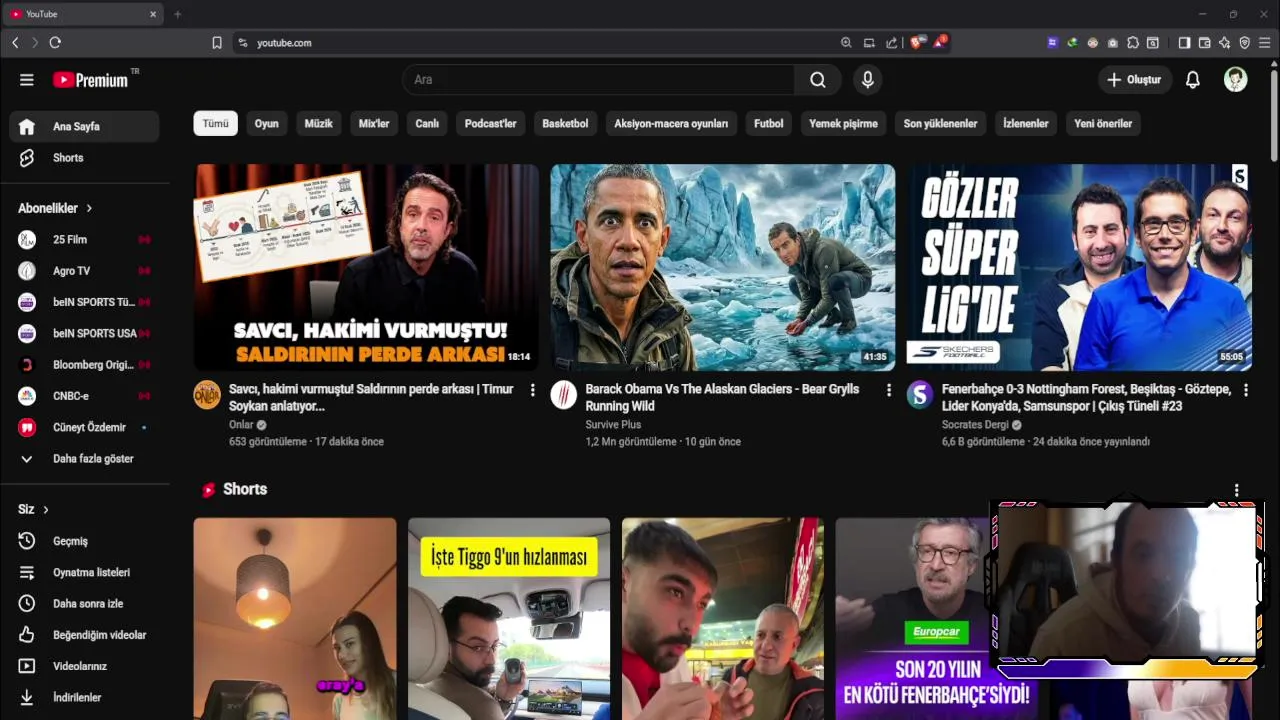
Task: Select the Podcast'ler filter chip
Action: click(490, 124)
